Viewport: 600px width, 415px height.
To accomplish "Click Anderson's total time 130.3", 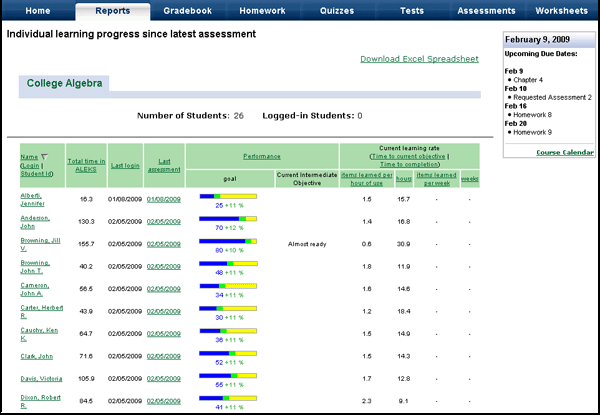I will pyautogui.click(x=86, y=222).
